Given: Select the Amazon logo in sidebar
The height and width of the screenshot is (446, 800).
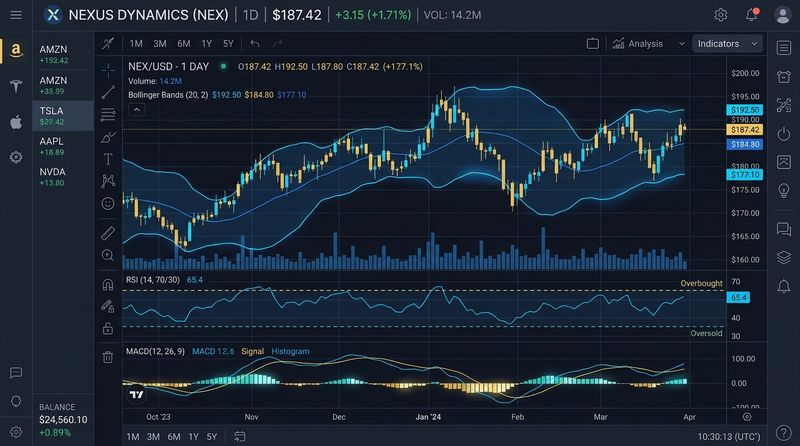Looking at the screenshot, I should [x=16, y=51].
